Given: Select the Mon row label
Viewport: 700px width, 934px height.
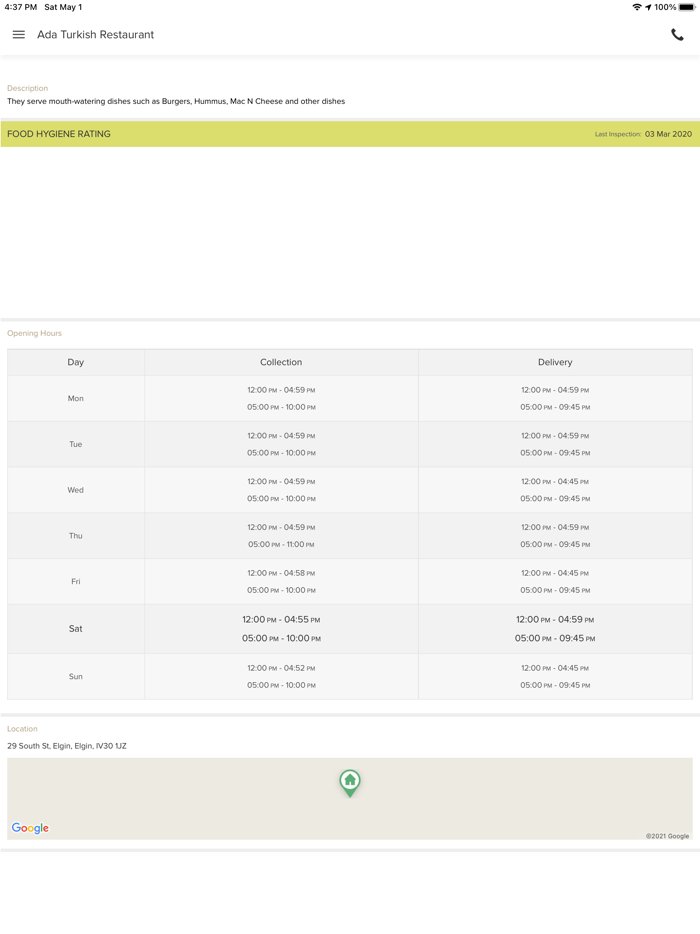Looking at the screenshot, I should 76,398.
